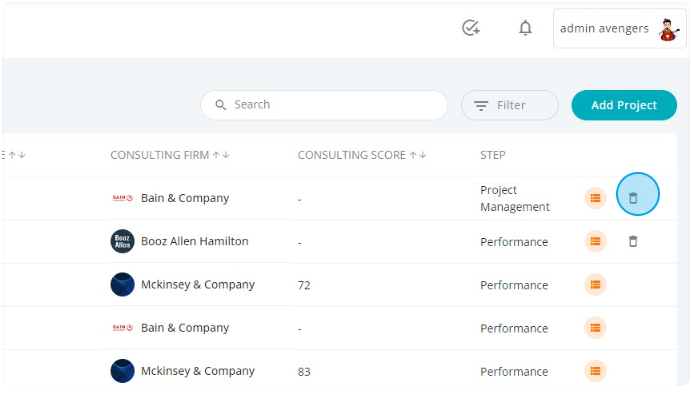The height and width of the screenshot is (401, 691).
Task: Click the consulting score 83
Action: pos(304,371)
